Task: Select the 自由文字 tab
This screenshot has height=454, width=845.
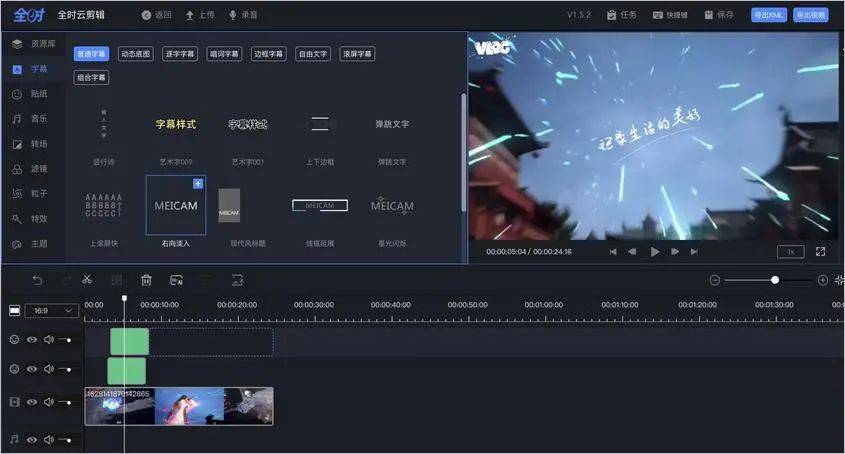Action: click(313, 54)
